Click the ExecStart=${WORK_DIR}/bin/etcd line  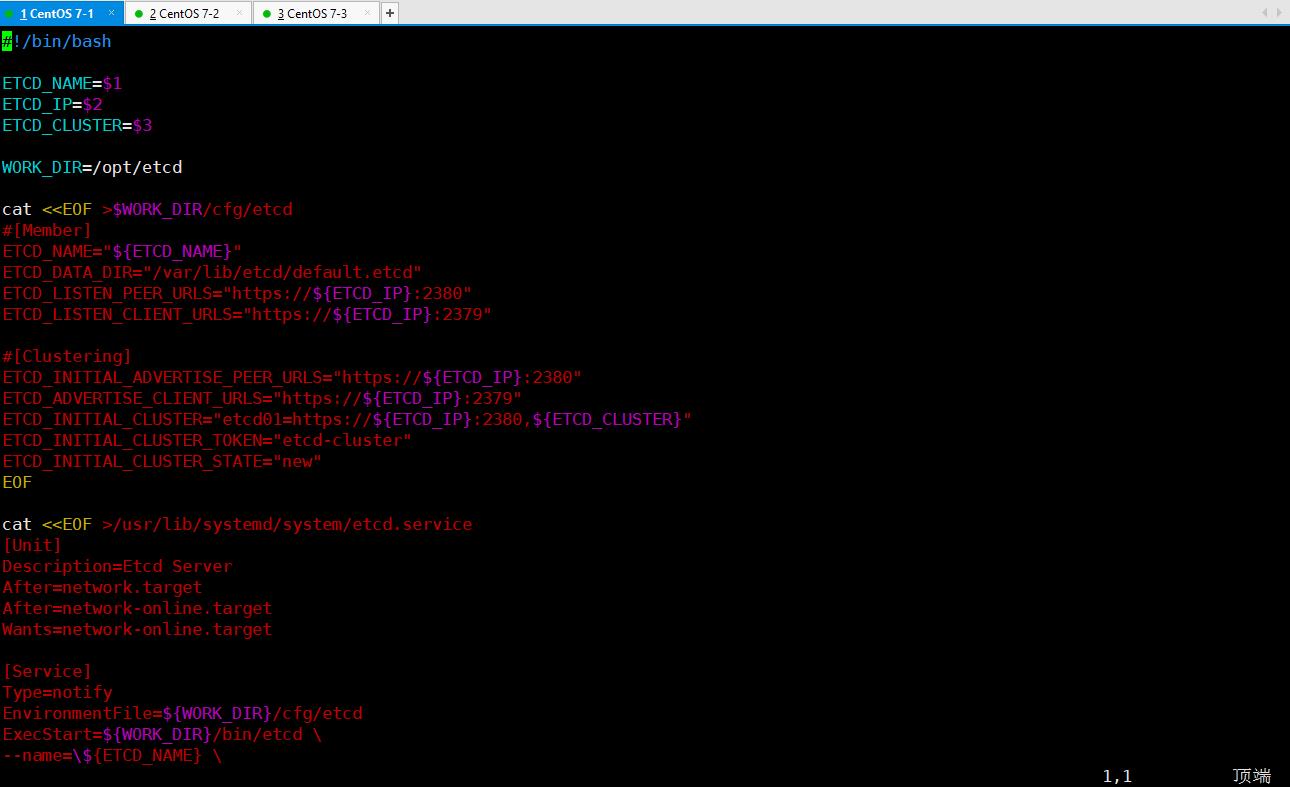click(162, 734)
